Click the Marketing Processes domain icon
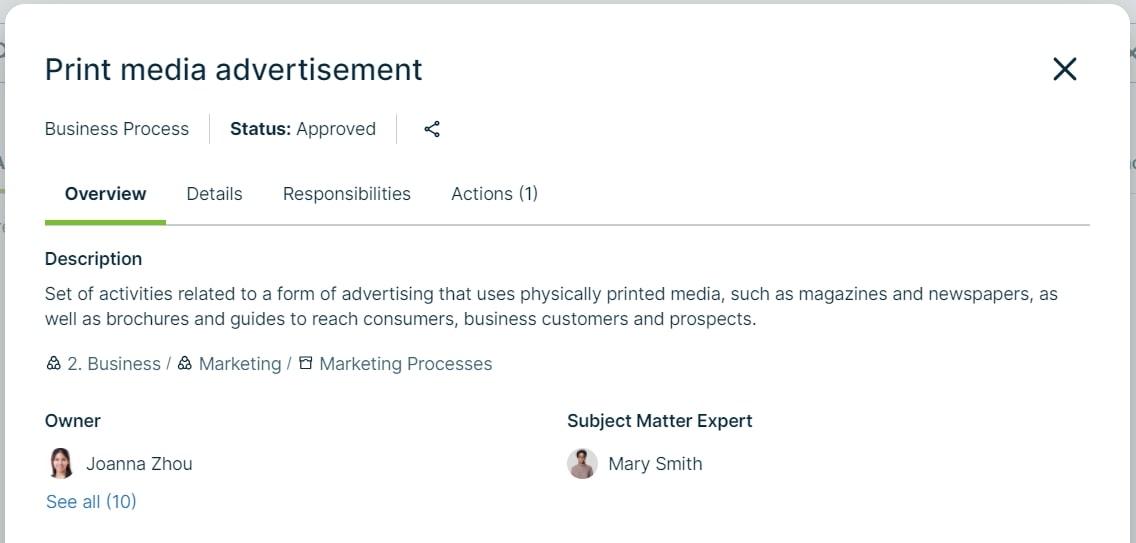This screenshot has width=1136, height=543. tap(306, 364)
